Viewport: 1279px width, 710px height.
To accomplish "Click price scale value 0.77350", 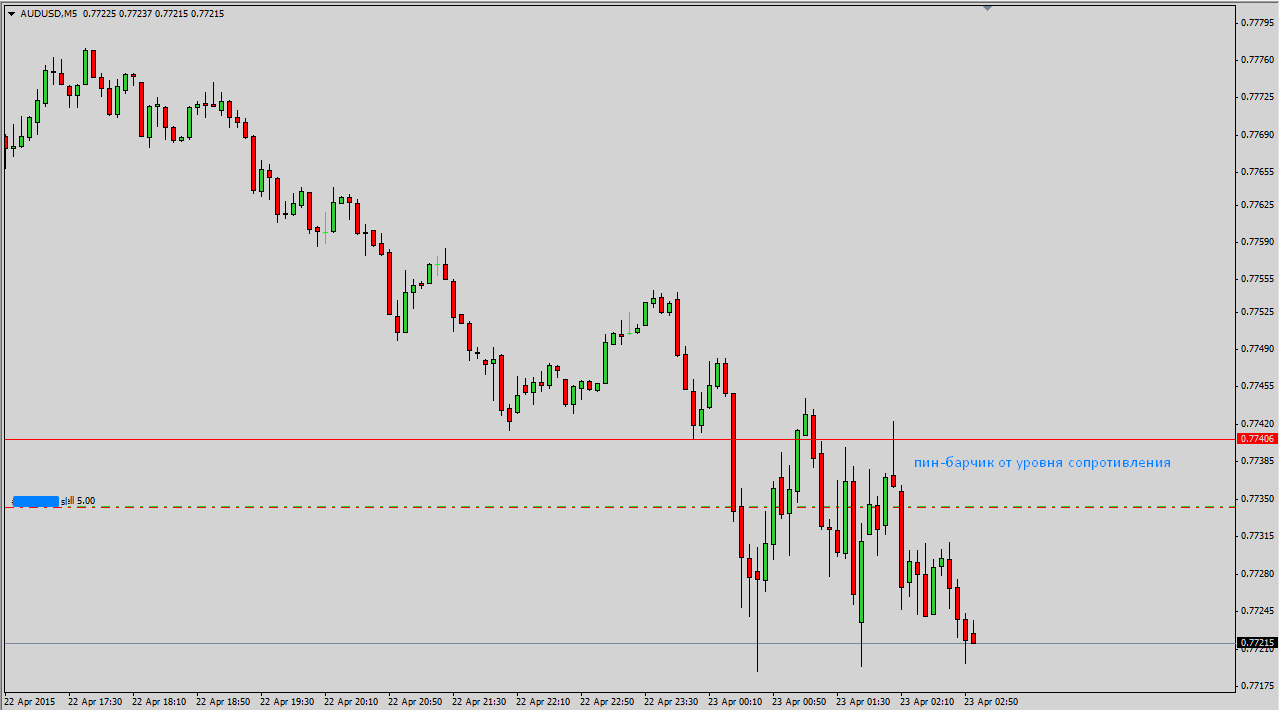I will [x=1257, y=499].
